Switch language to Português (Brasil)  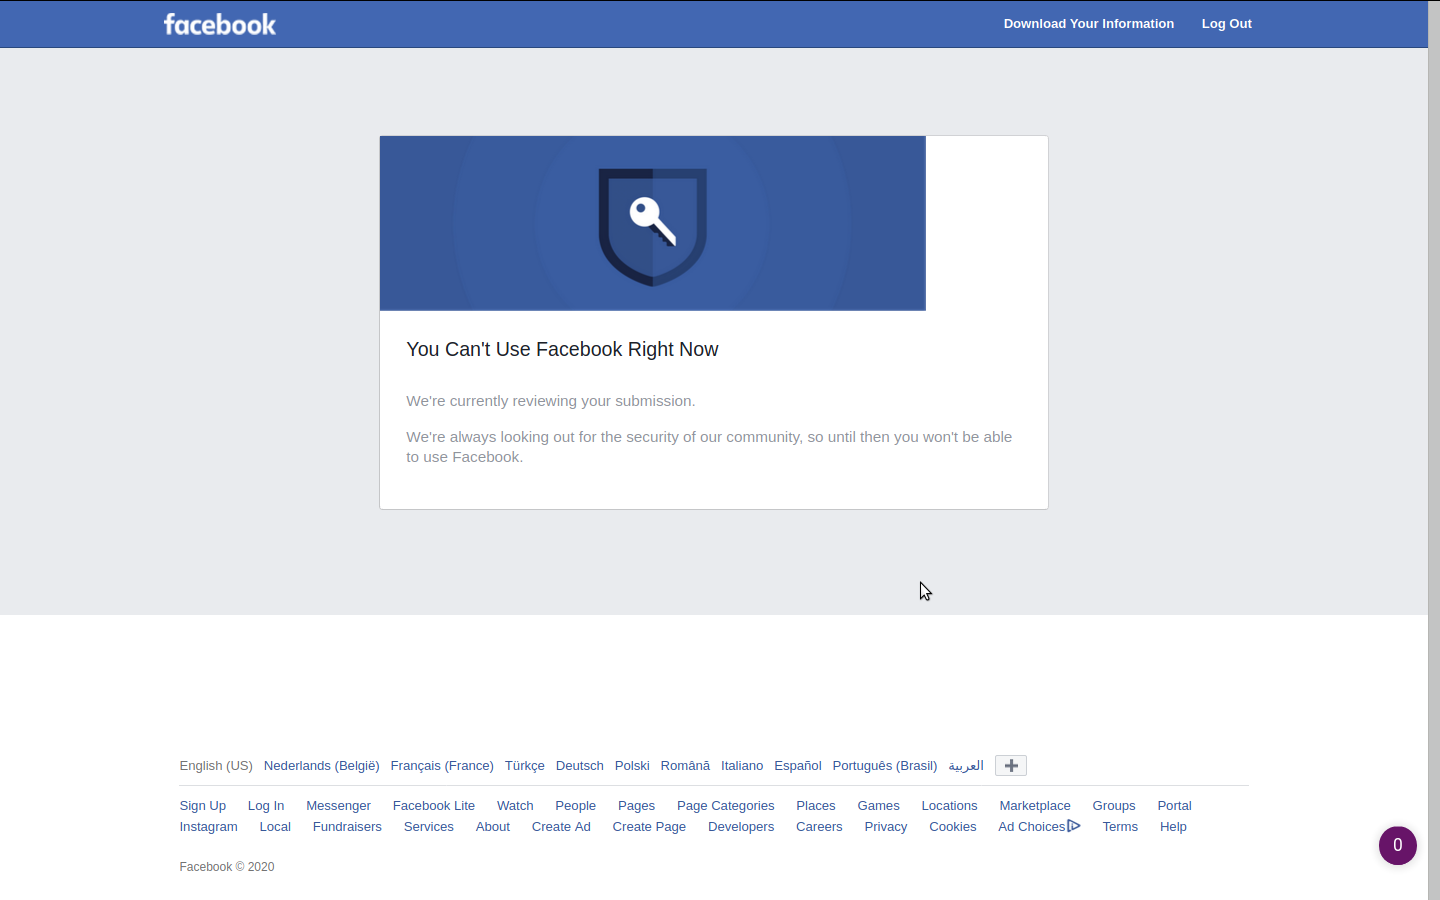click(x=885, y=766)
